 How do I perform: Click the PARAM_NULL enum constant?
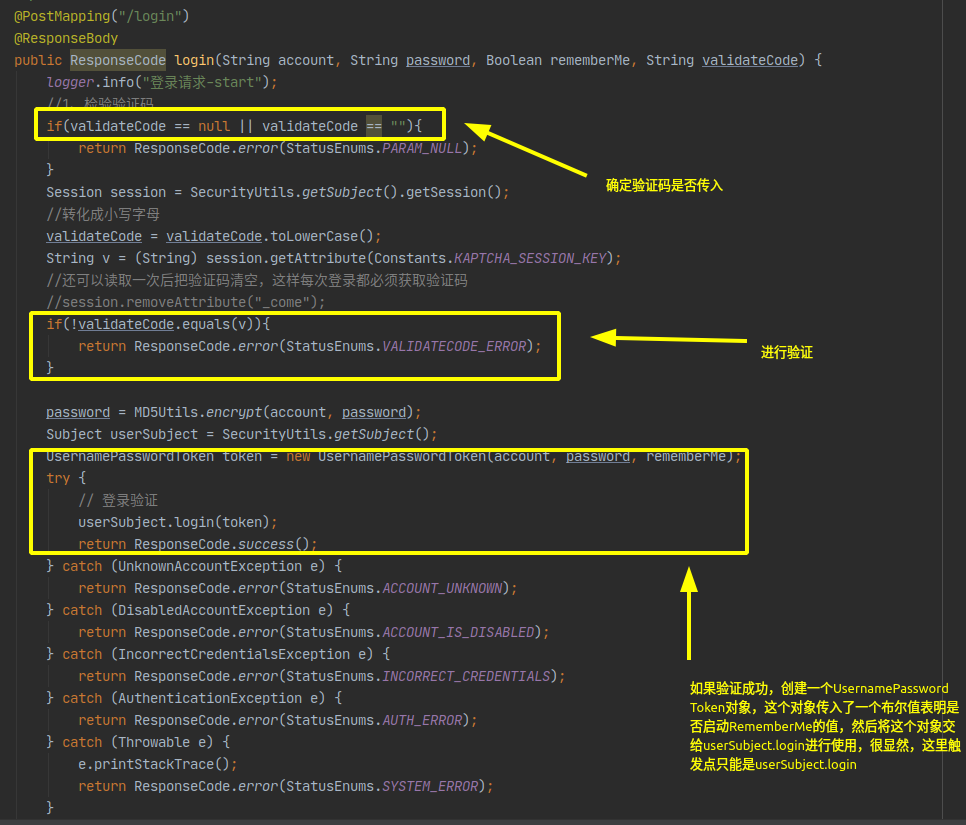pos(423,148)
